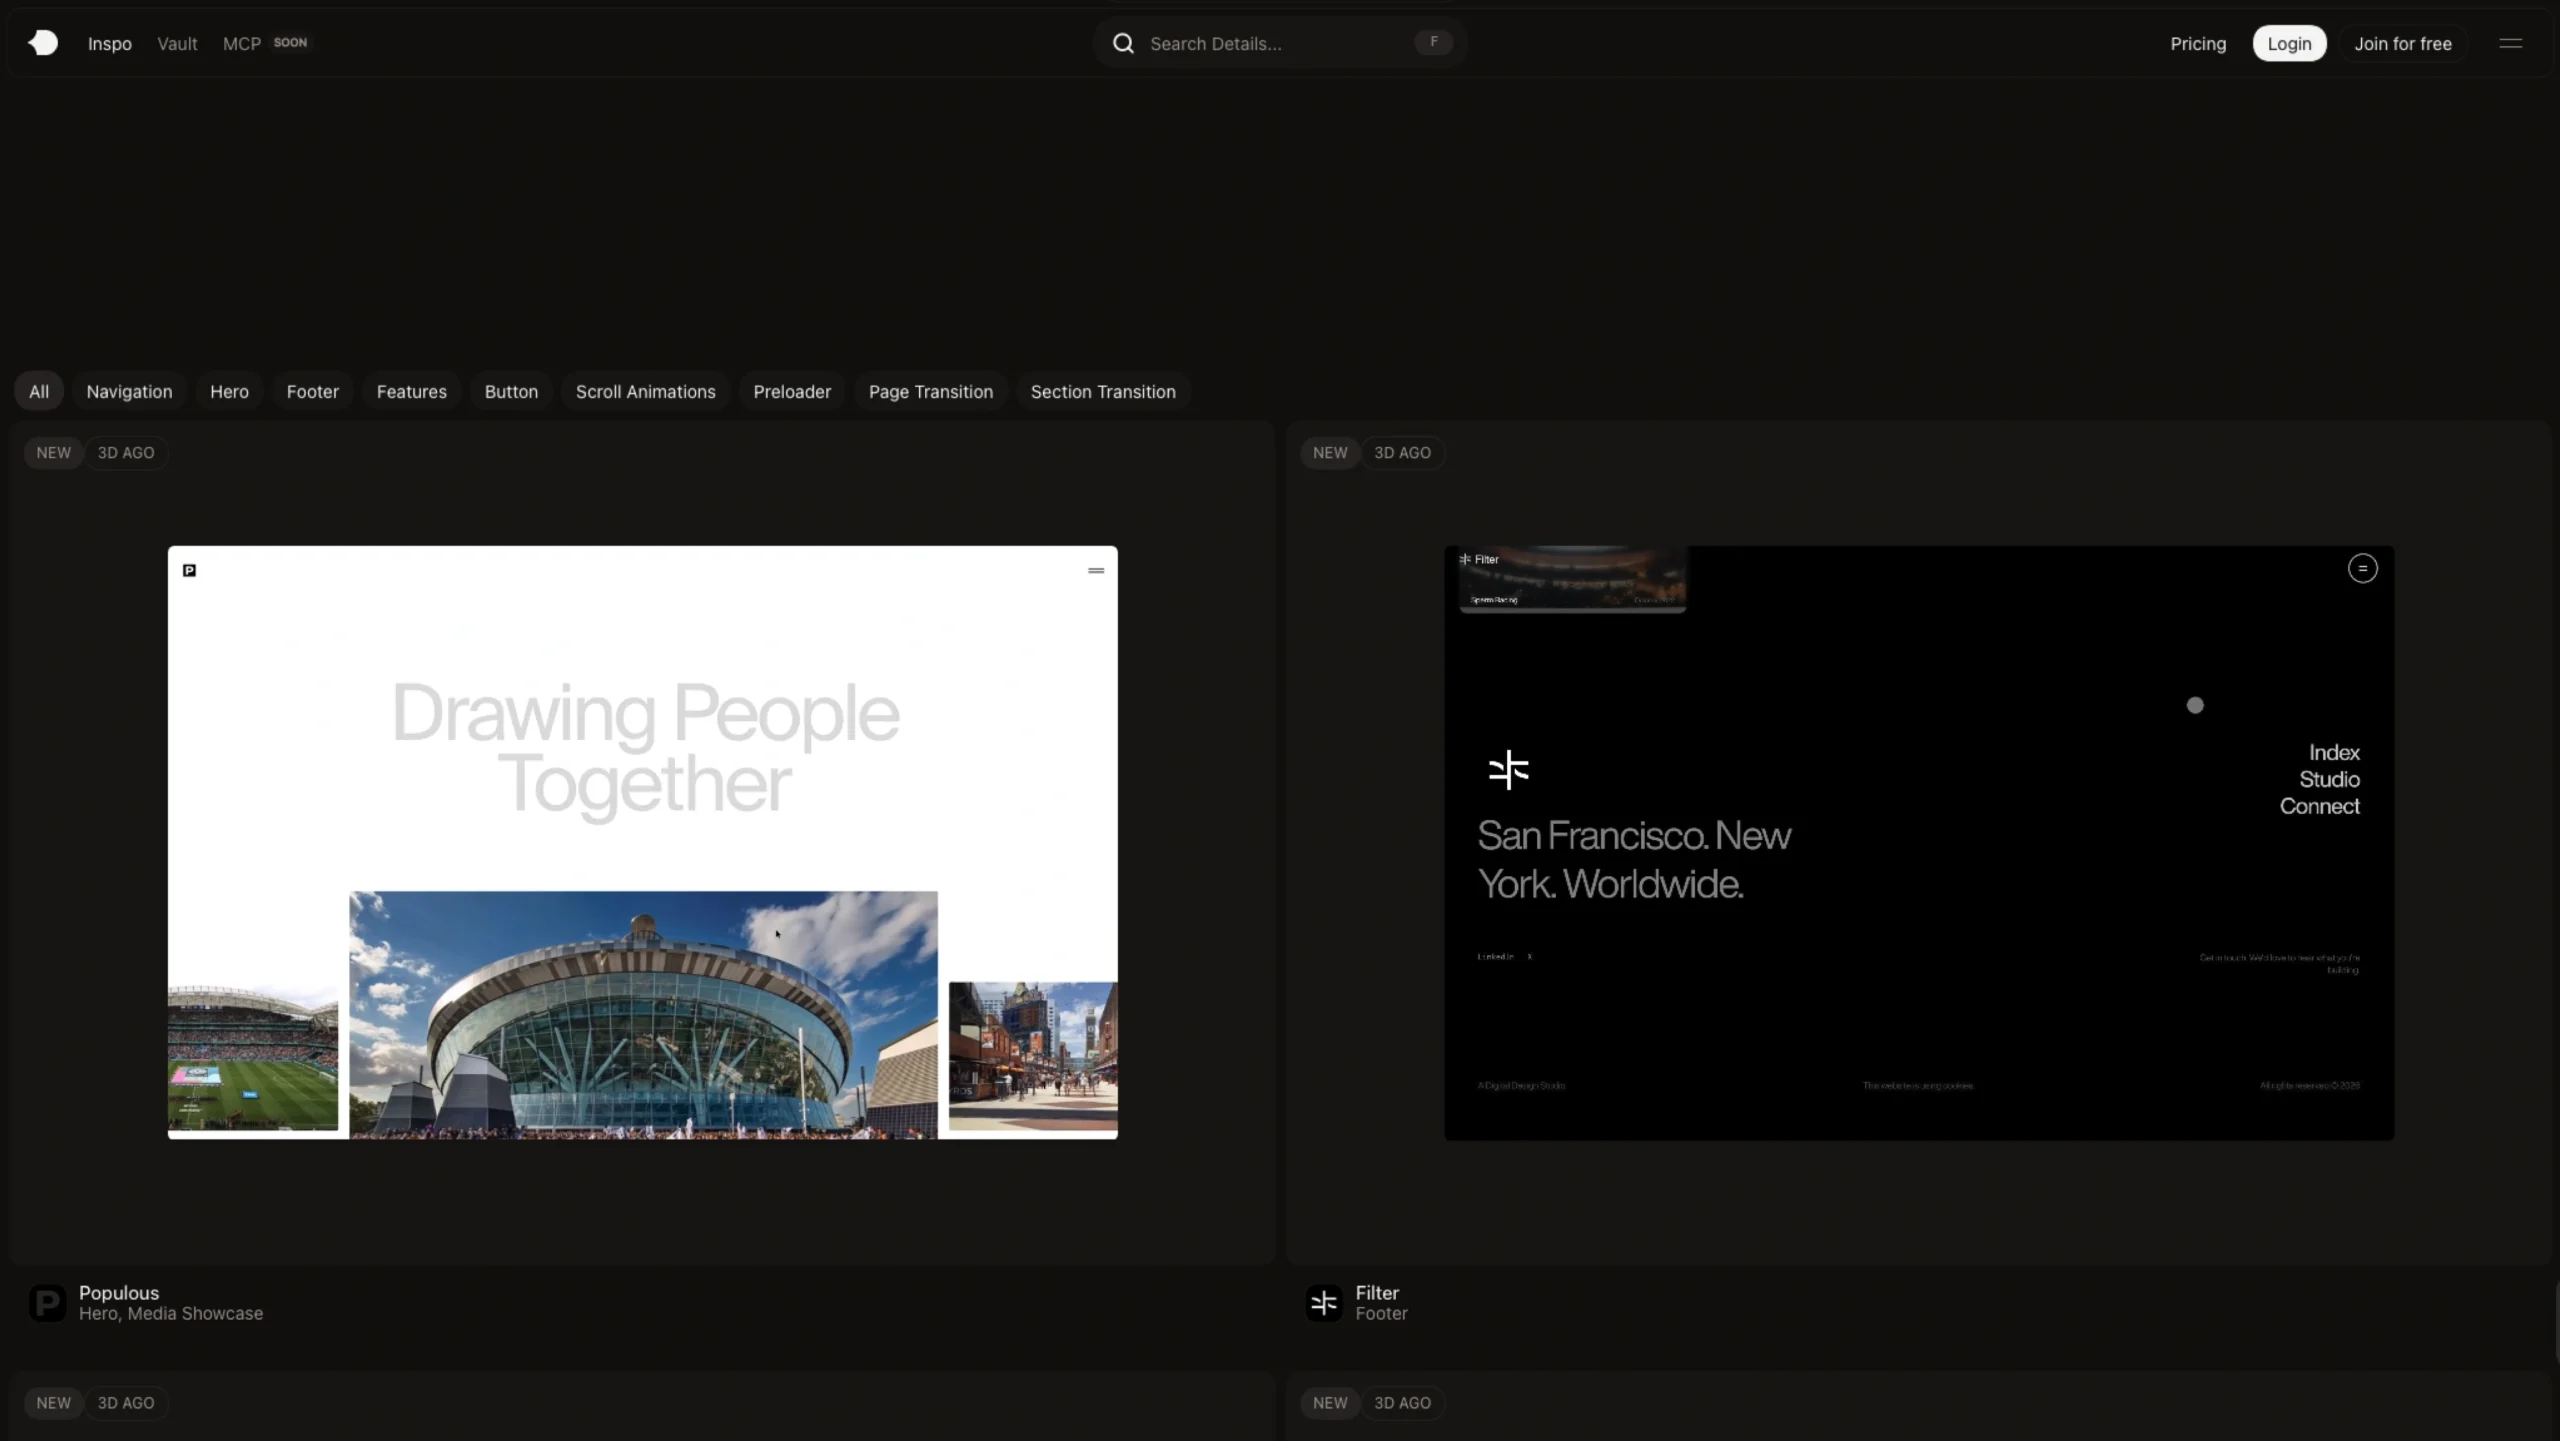Open the Filter San Francisco footer preview

point(1919,842)
